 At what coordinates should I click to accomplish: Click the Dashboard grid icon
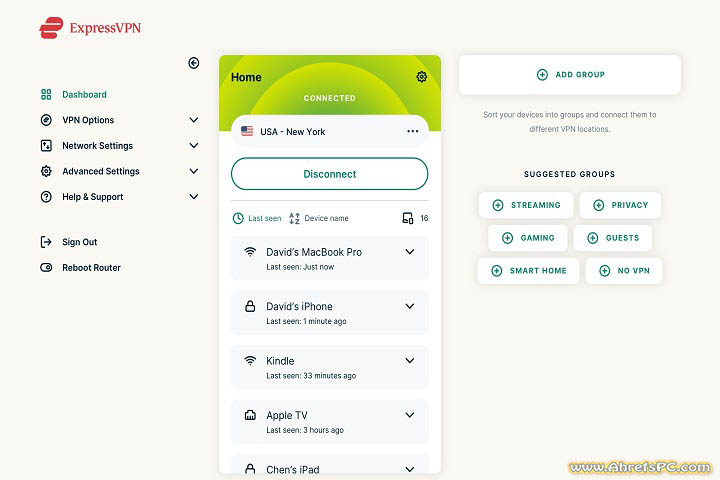click(x=46, y=95)
